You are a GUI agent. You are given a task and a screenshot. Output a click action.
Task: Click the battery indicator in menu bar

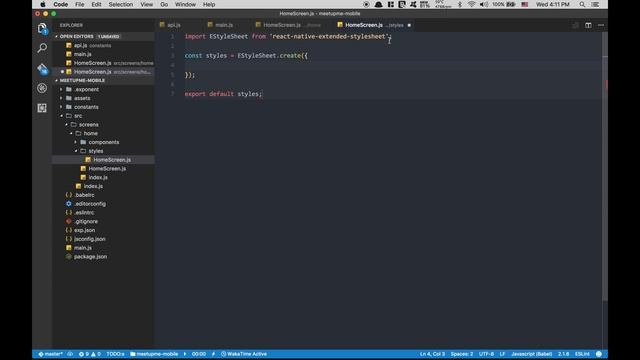(504, 4)
